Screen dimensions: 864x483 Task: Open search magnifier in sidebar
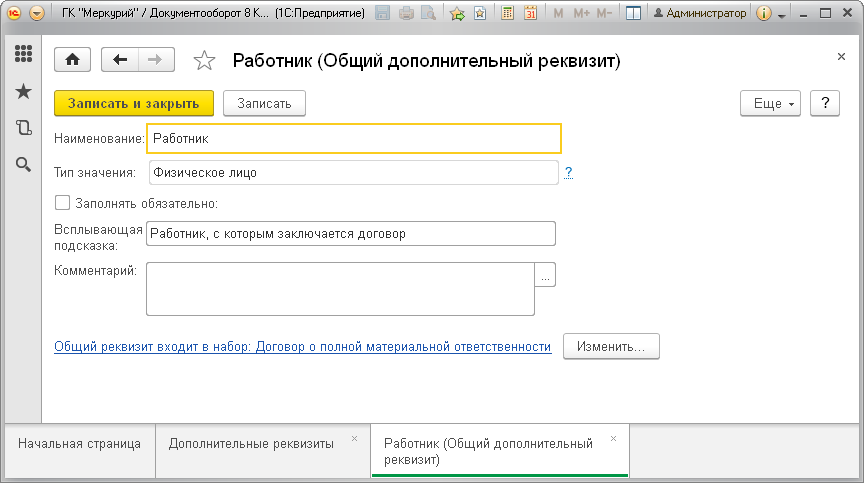[x=23, y=164]
